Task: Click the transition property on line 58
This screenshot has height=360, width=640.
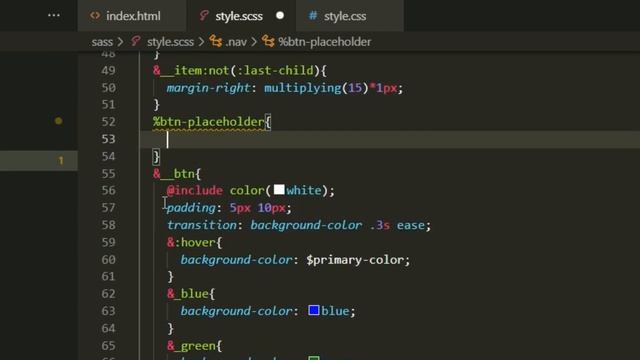Action: 202,225
